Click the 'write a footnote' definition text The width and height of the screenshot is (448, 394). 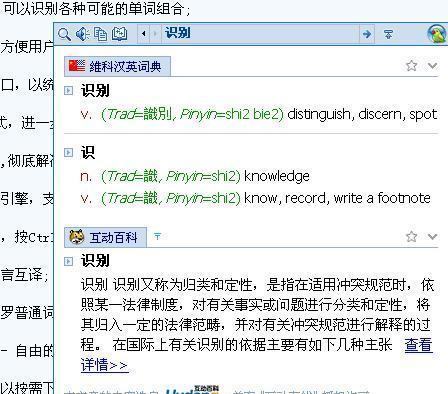382,198
